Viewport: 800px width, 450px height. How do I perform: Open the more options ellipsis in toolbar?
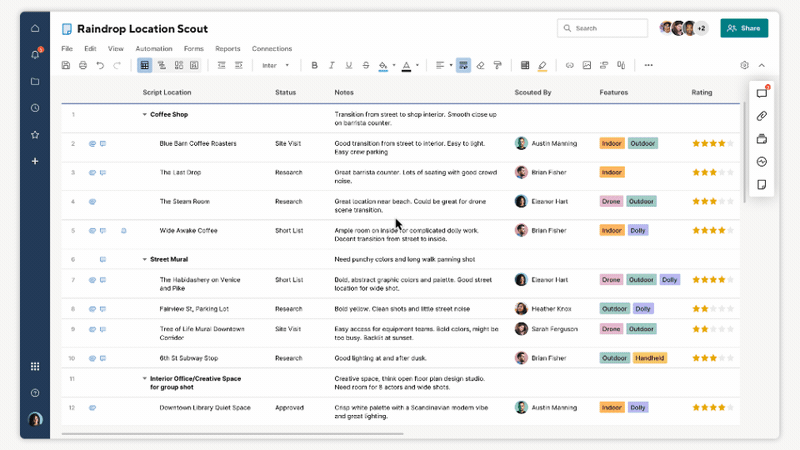(x=648, y=65)
